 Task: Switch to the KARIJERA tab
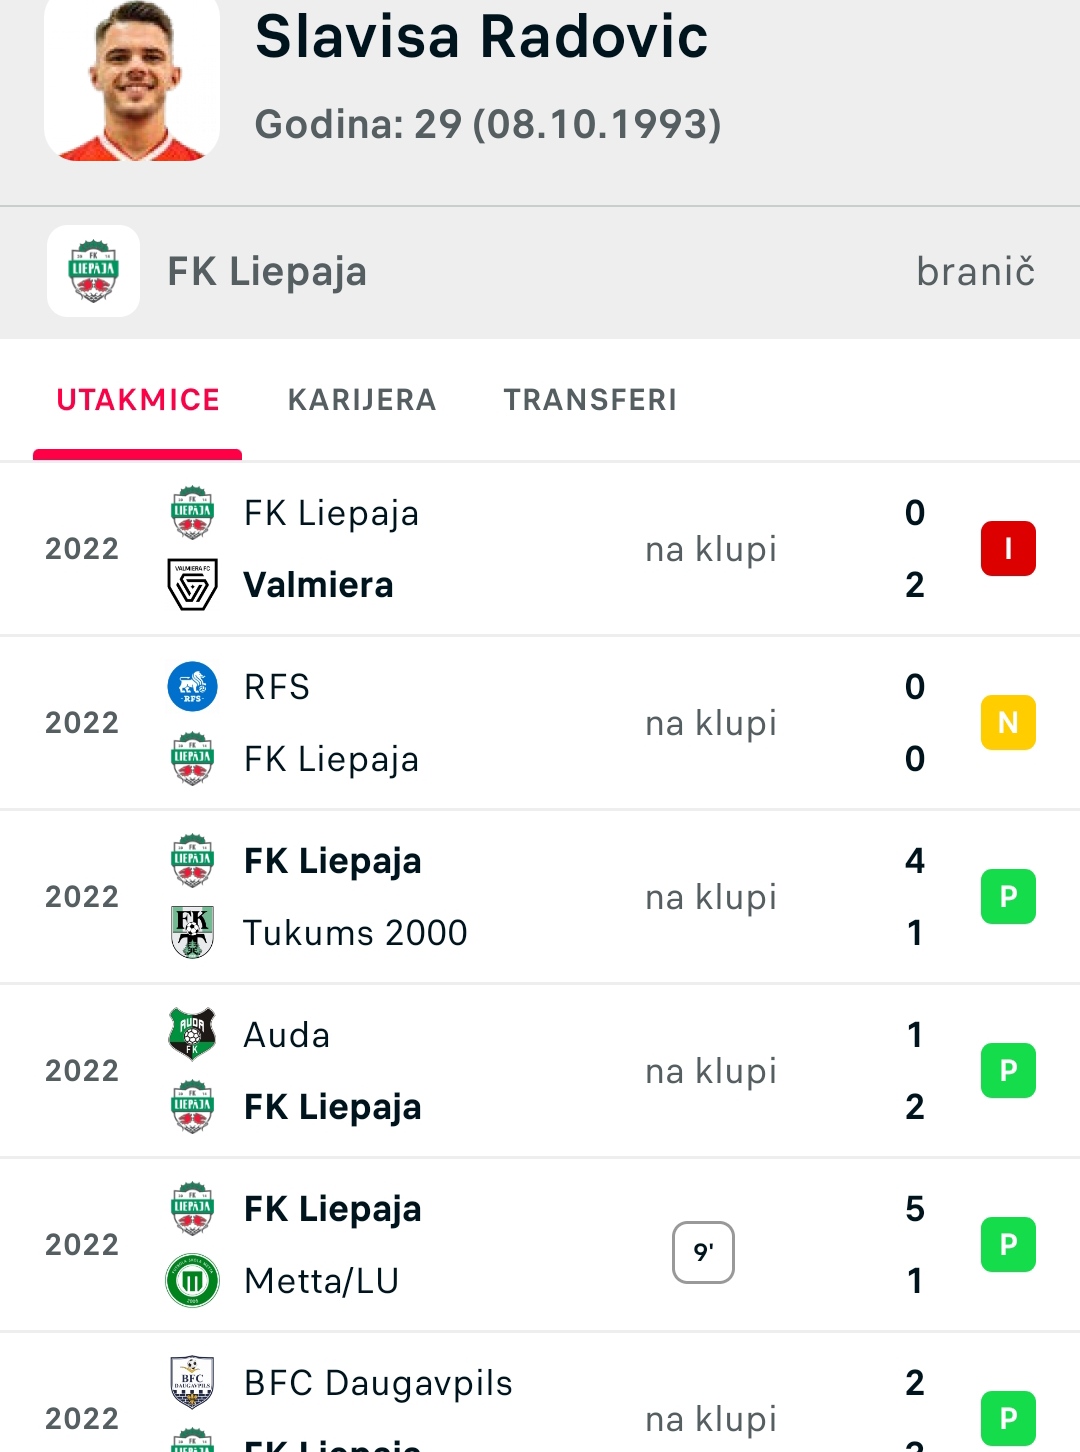coord(362,400)
